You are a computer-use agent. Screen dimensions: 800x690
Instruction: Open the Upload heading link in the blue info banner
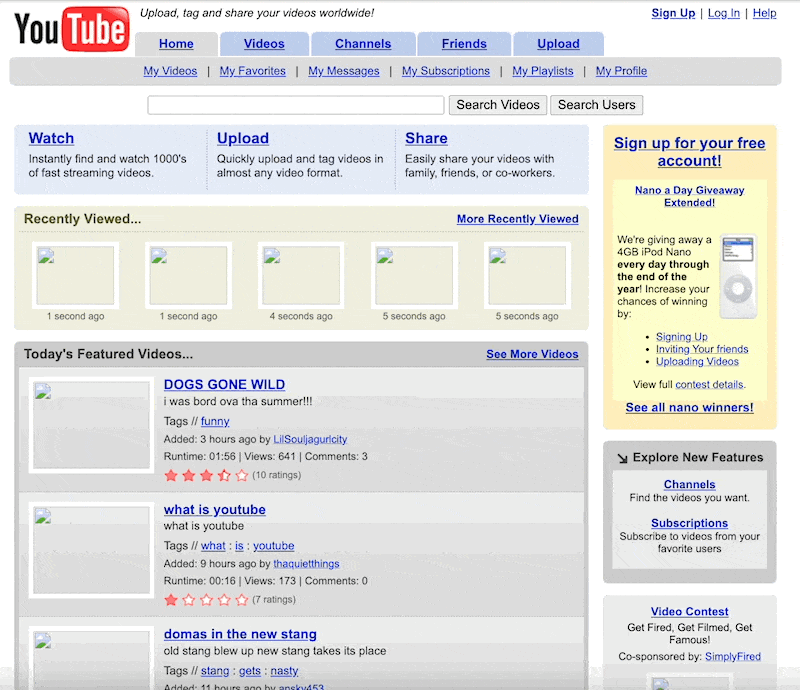tap(243, 138)
